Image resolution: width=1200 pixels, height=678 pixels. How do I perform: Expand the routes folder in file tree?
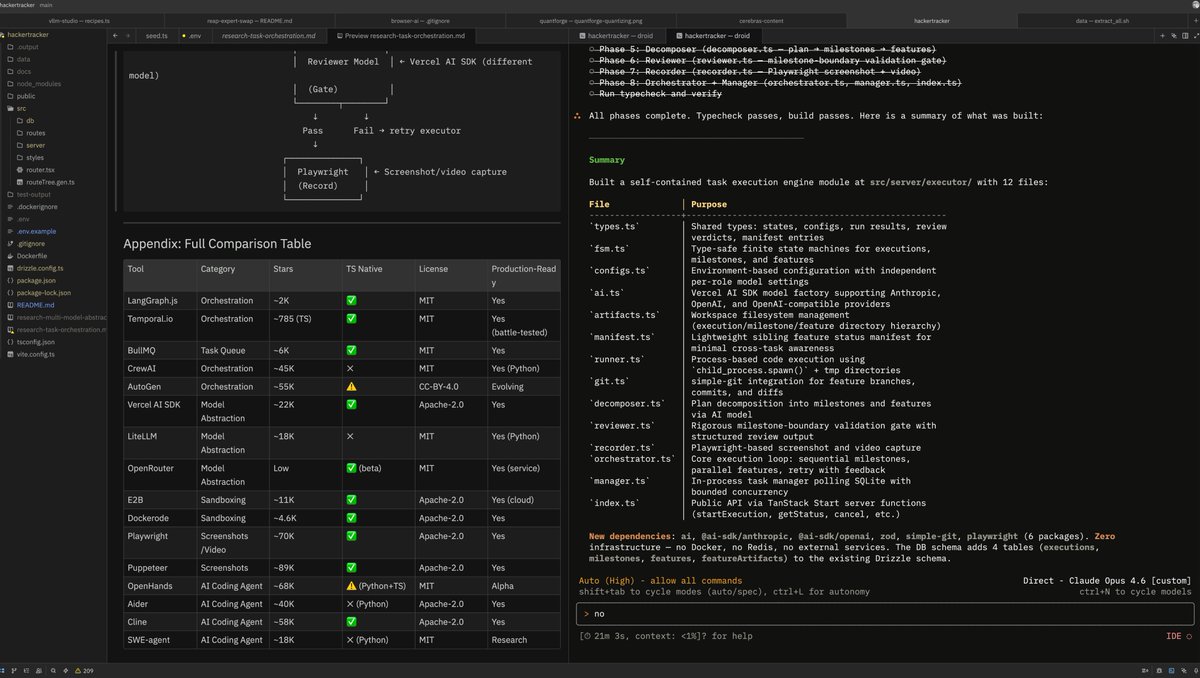(35, 133)
